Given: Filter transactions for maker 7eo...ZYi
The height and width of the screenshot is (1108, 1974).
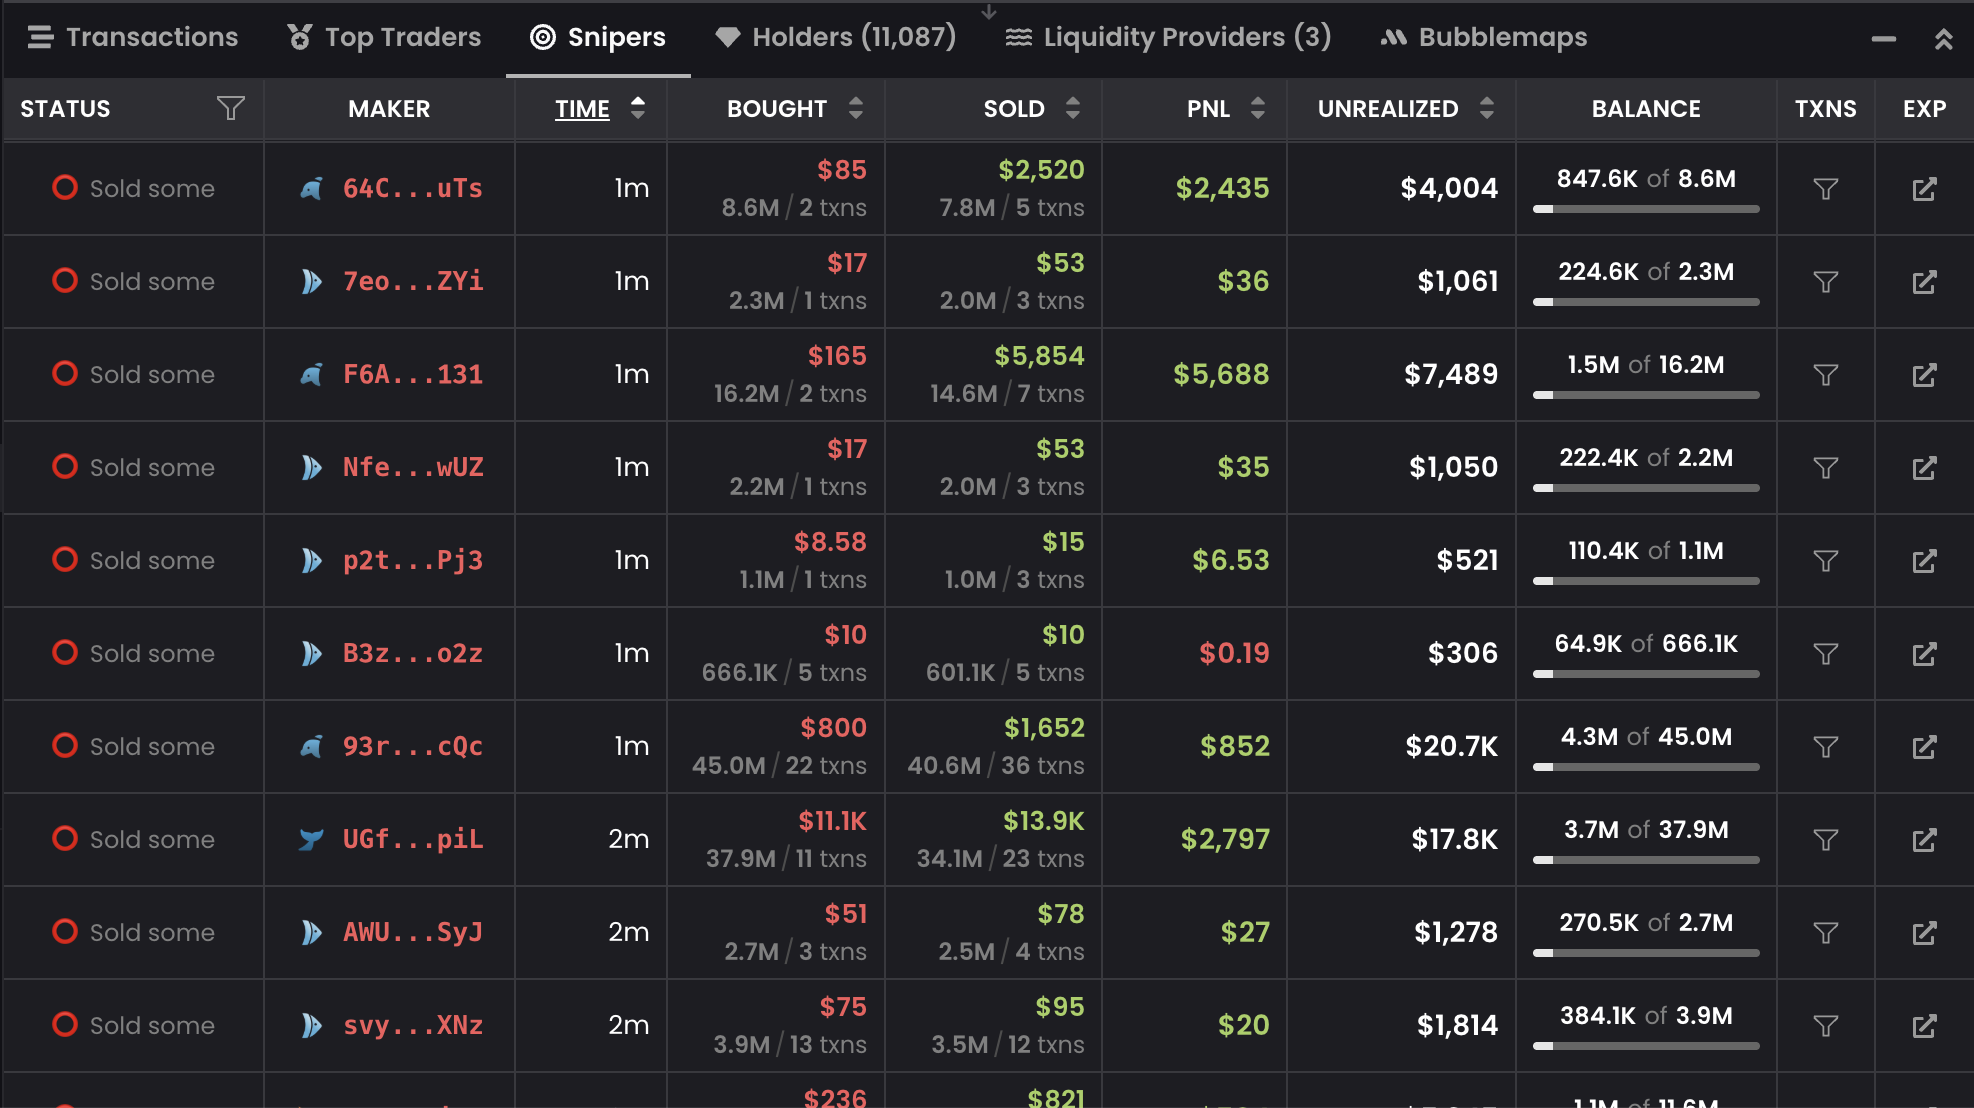Looking at the screenshot, I should click(1825, 282).
